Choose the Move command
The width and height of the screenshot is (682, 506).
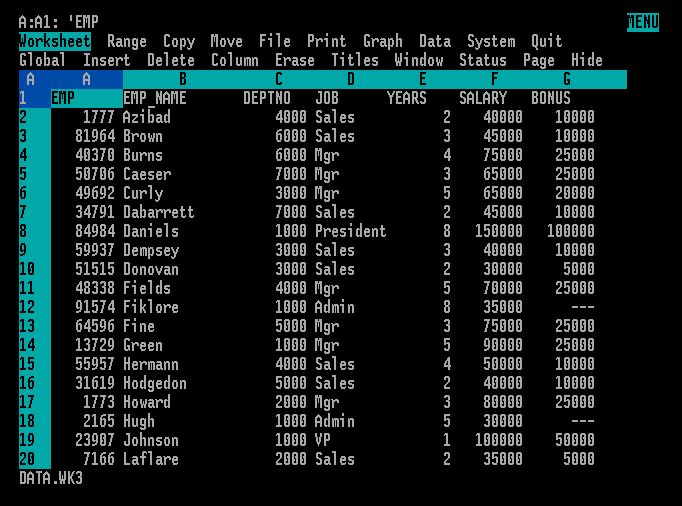[226, 41]
